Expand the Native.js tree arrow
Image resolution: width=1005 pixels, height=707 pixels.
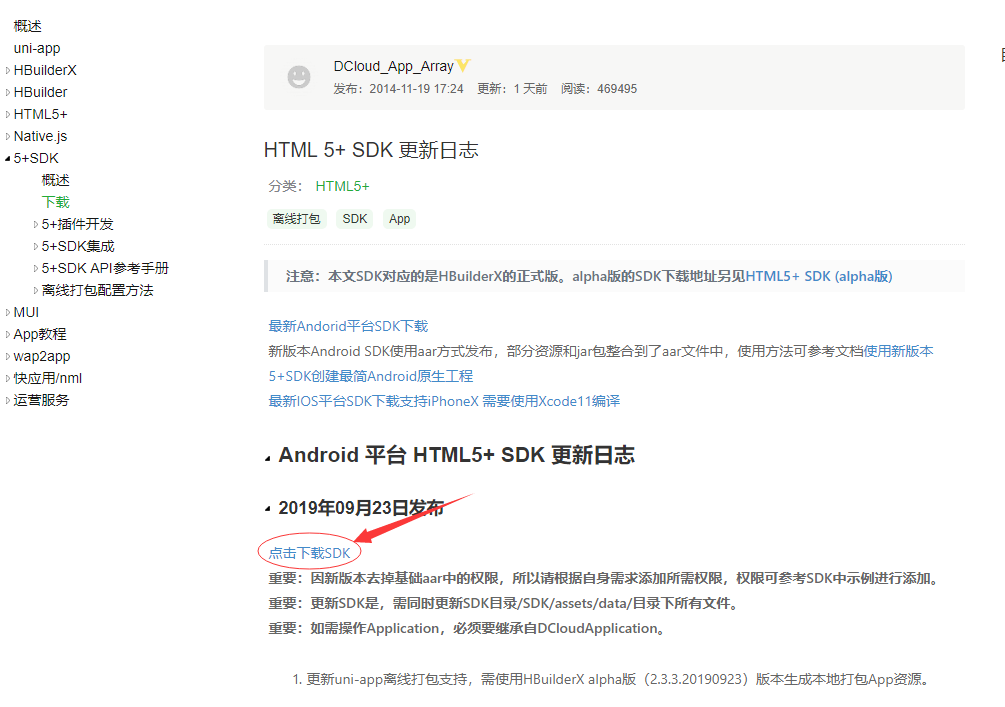tap(8, 137)
